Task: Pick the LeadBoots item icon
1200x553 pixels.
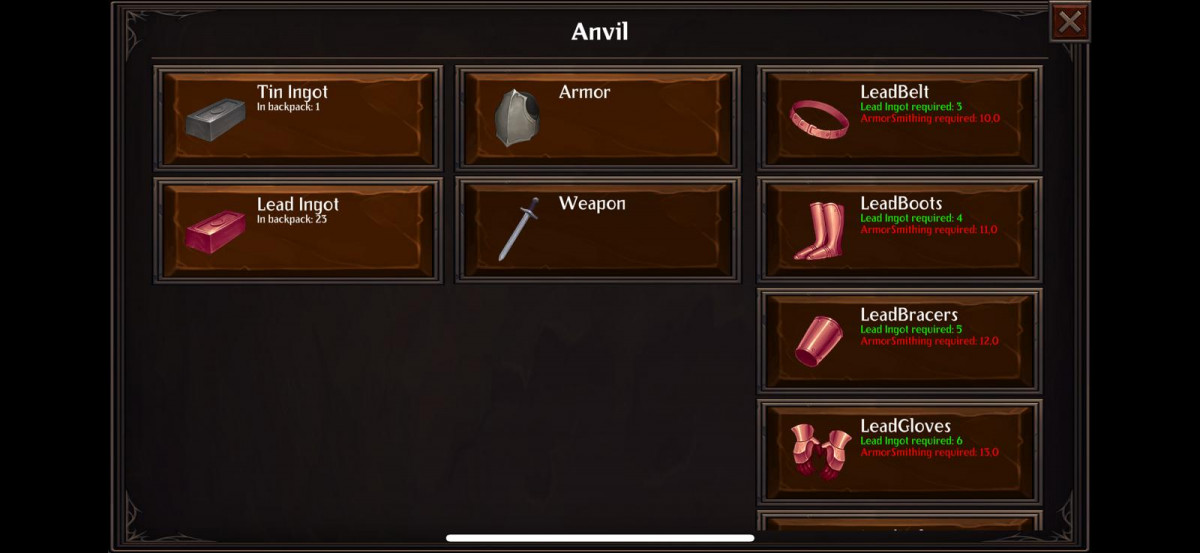Action: [x=819, y=231]
